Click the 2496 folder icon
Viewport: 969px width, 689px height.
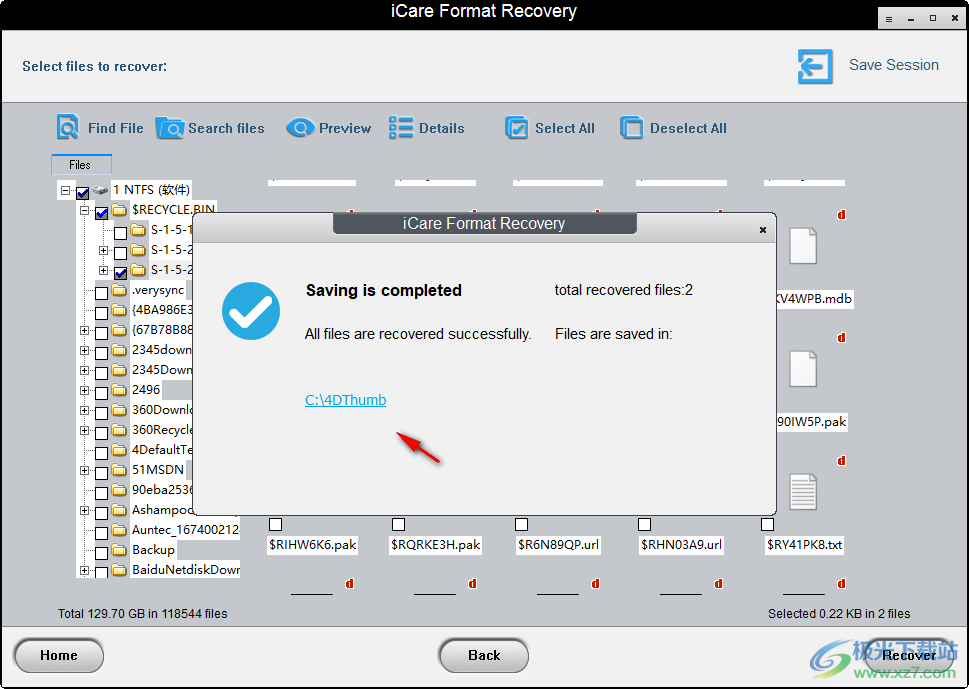[119, 390]
